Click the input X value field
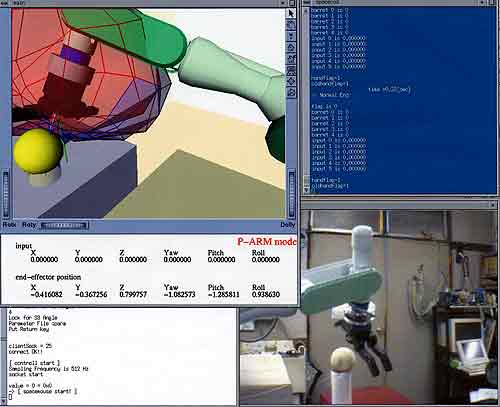500x407 pixels. tap(44, 259)
